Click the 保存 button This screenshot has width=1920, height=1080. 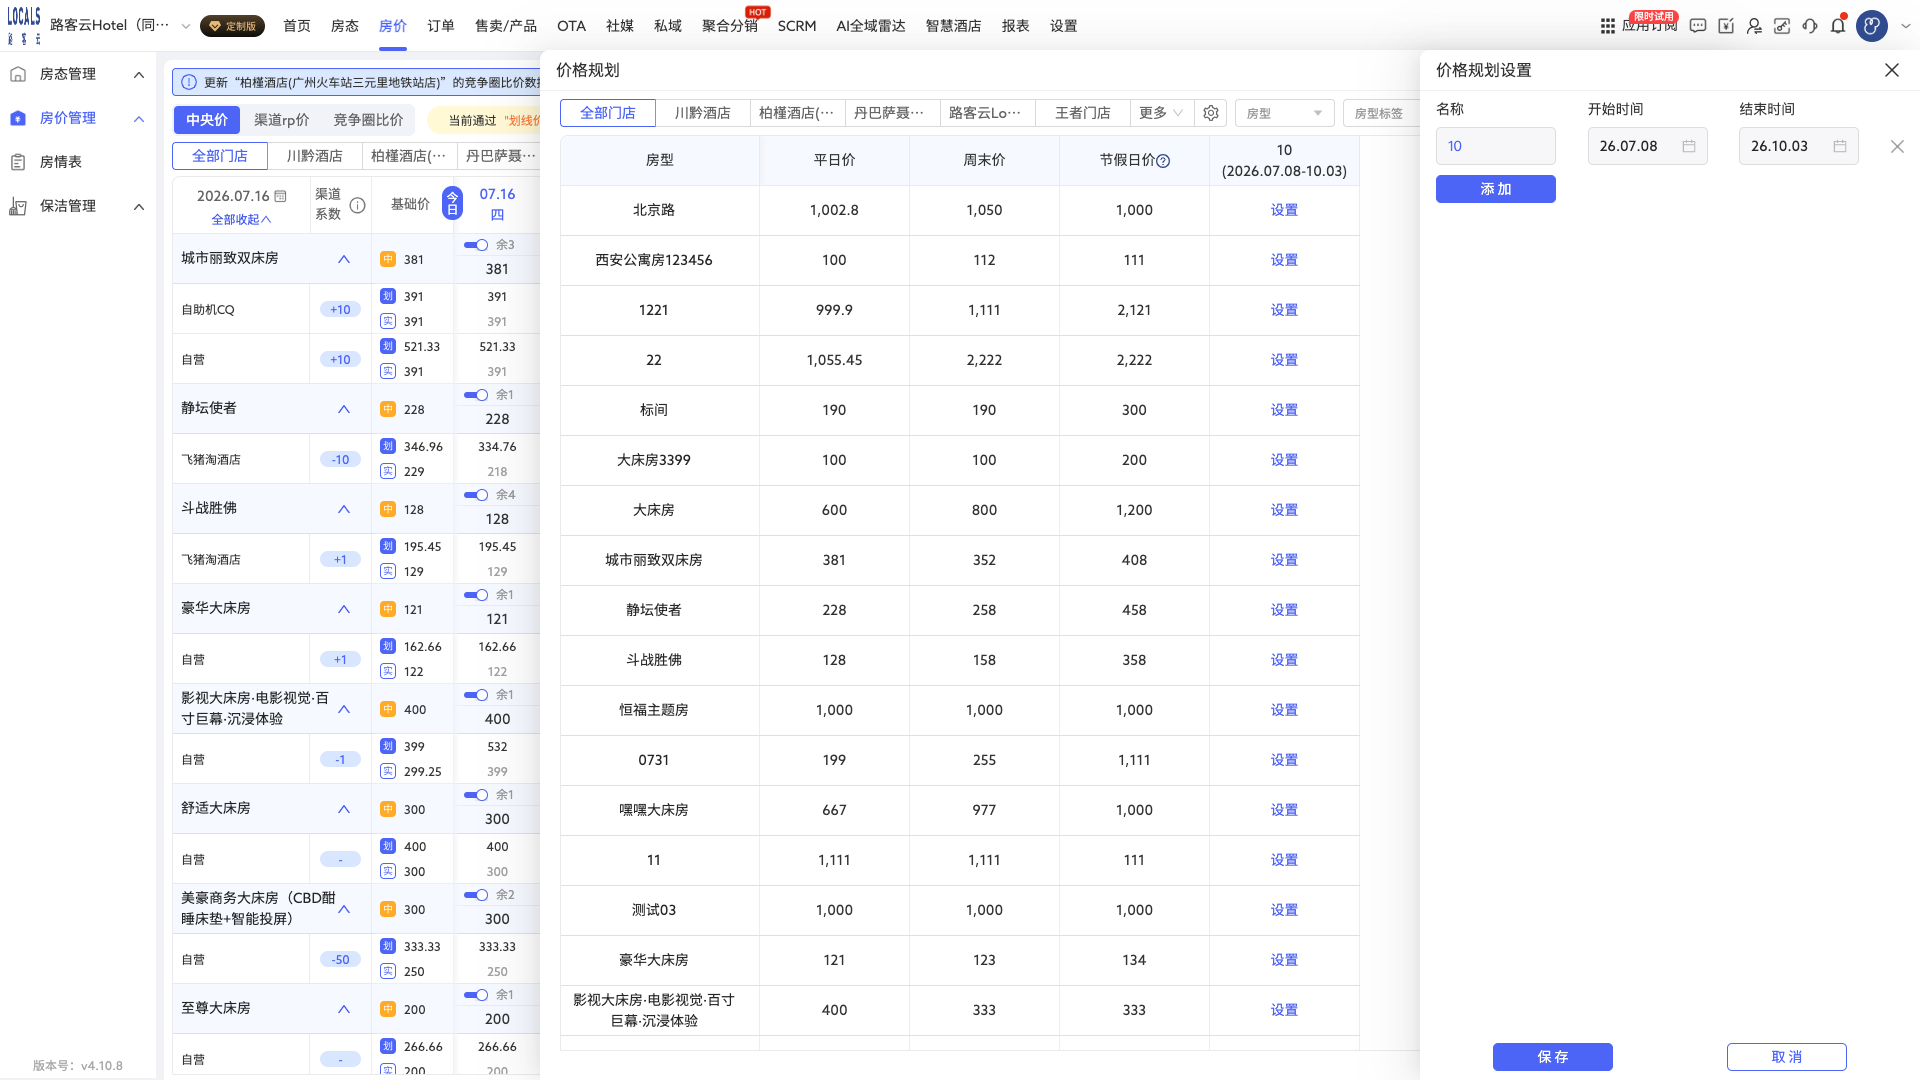tap(1553, 1057)
